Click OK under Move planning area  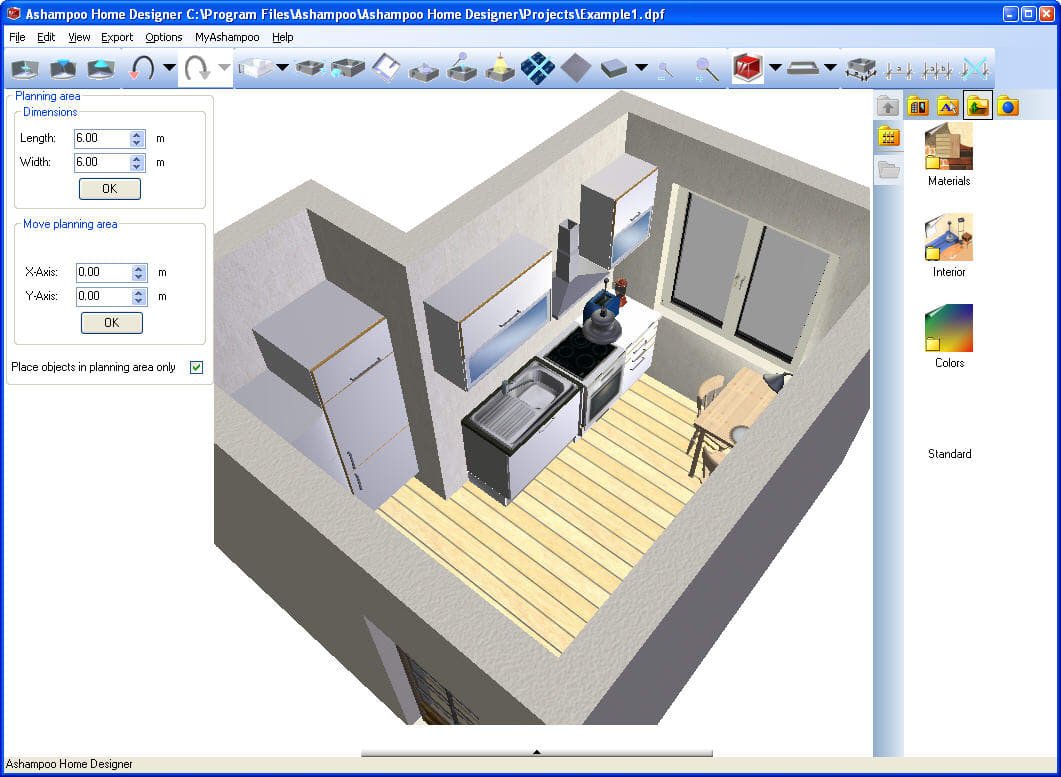112,323
